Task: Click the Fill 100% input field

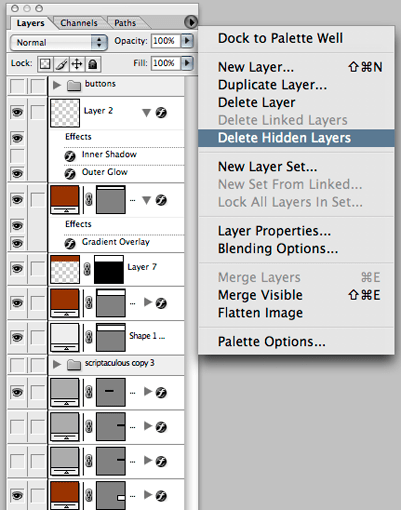Action: click(x=166, y=63)
